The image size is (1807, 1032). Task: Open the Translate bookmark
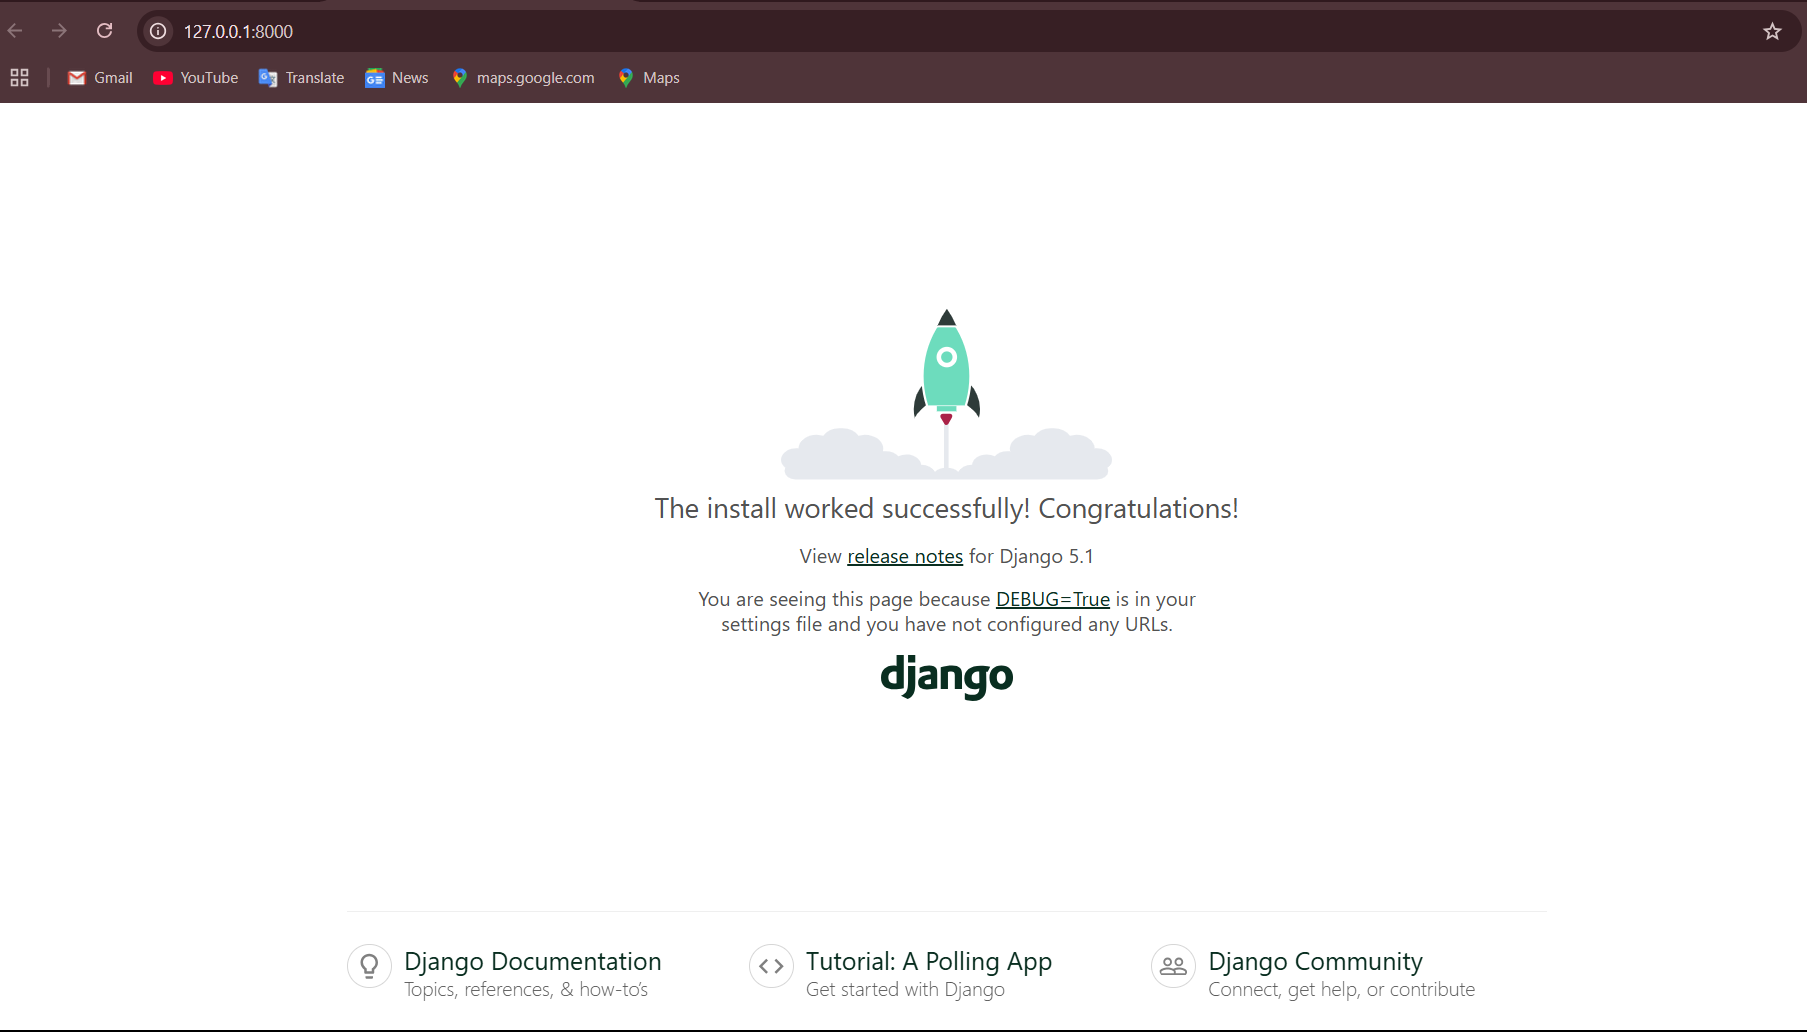pyautogui.click(x=301, y=78)
